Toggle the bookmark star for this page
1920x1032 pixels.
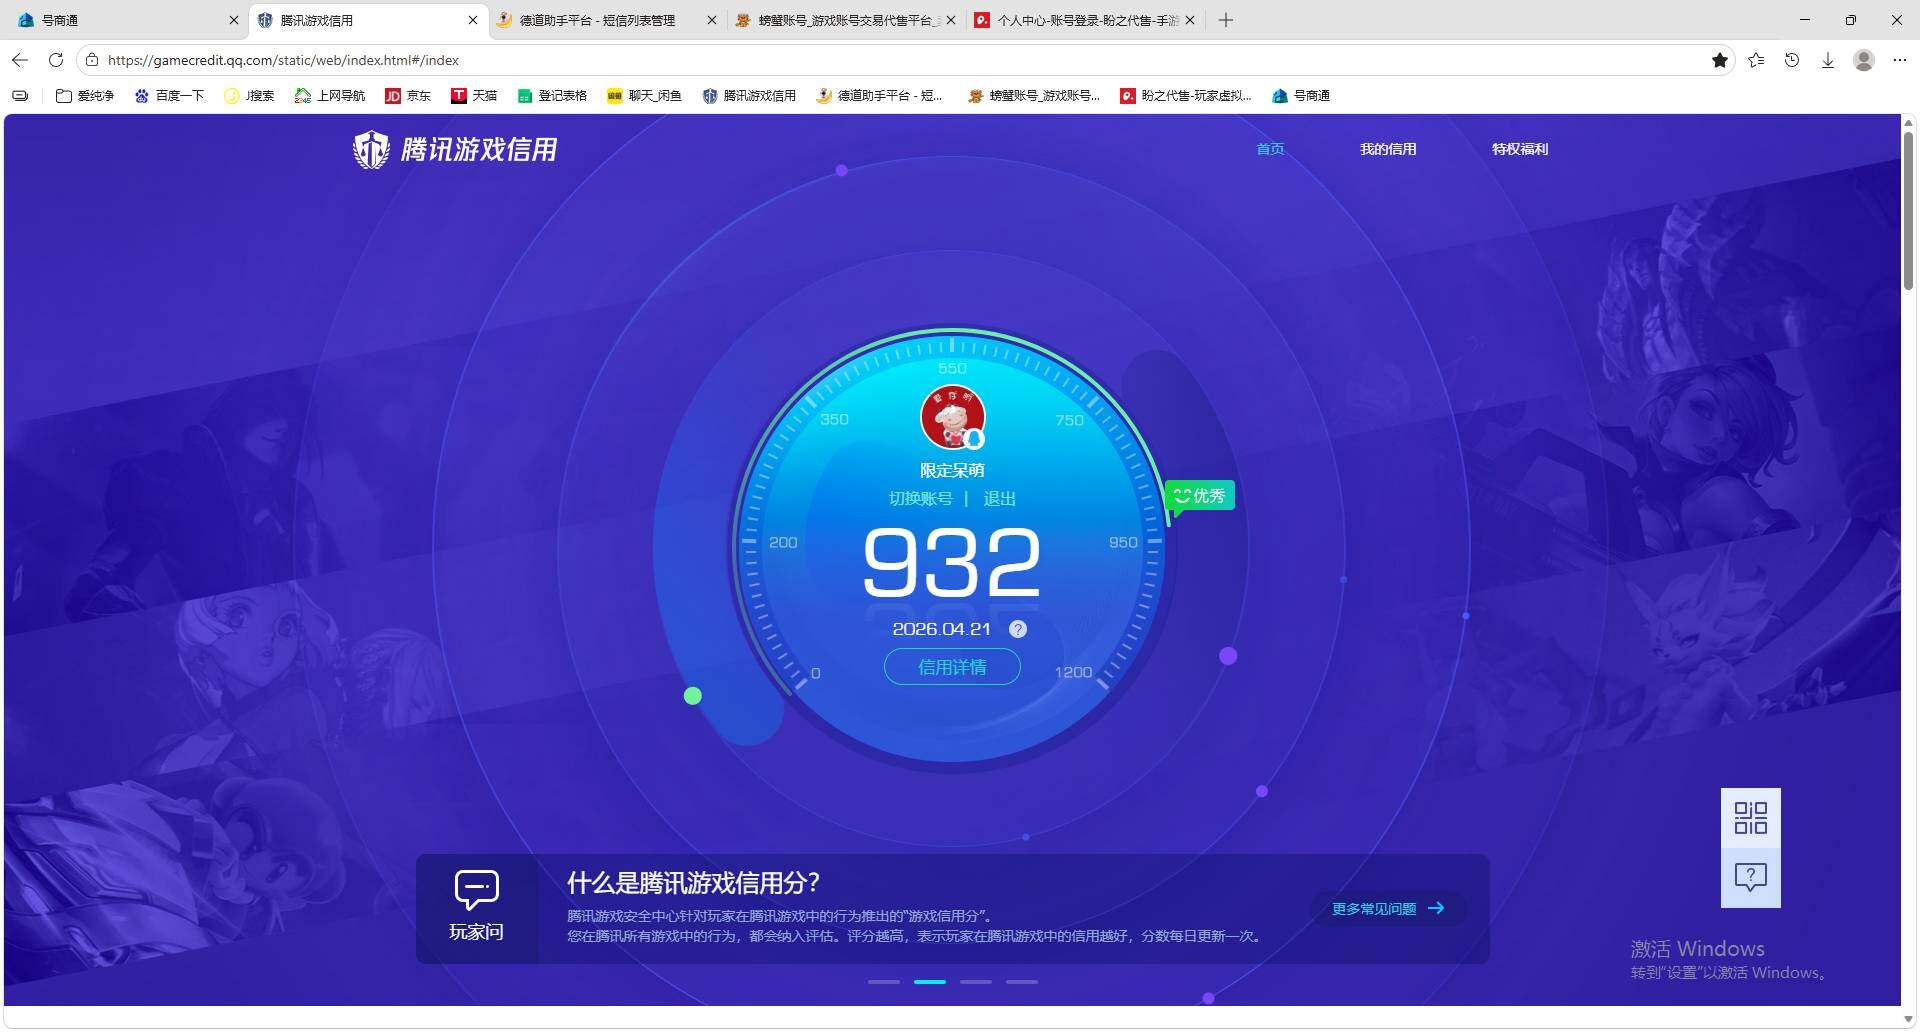[1720, 60]
